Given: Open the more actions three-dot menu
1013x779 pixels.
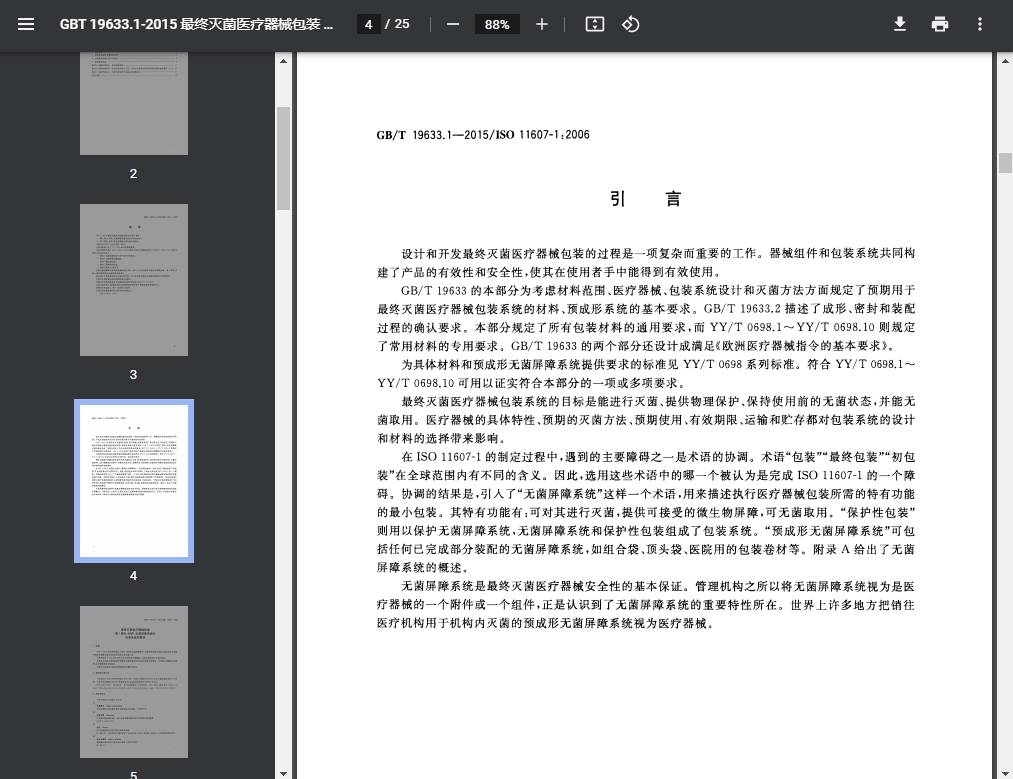Looking at the screenshot, I should [x=980, y=24].
